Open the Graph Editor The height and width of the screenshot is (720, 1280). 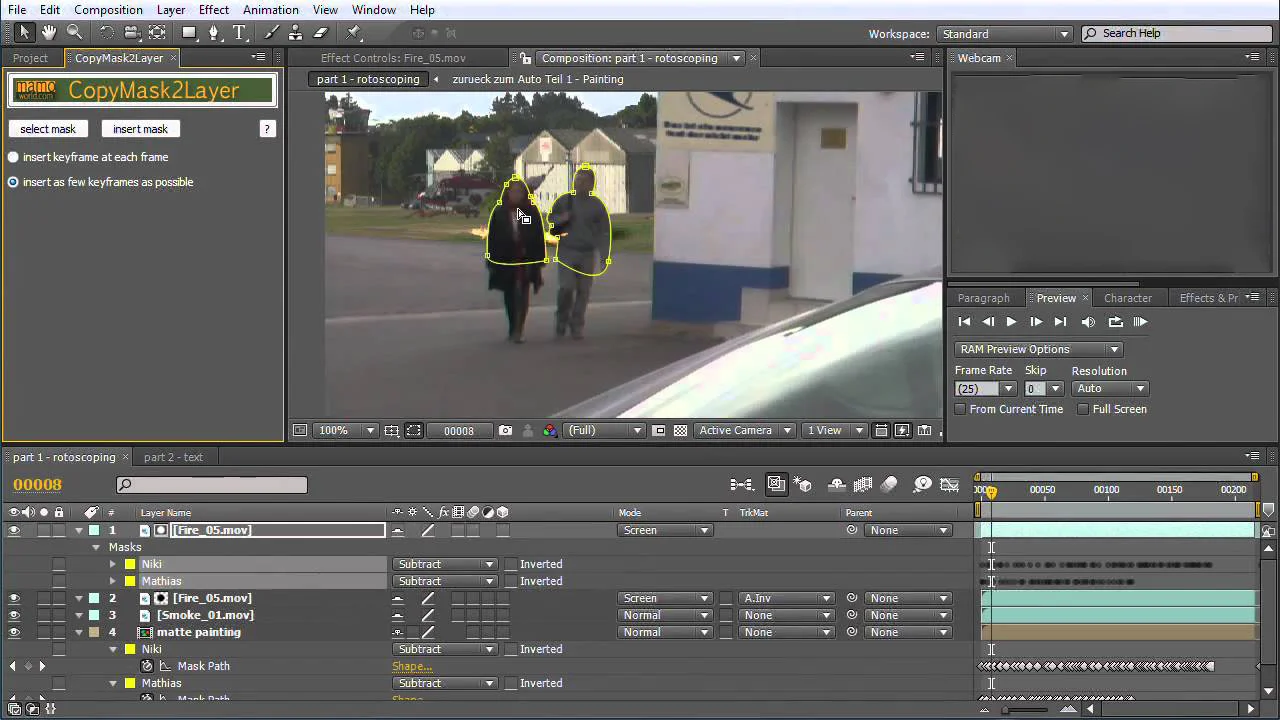949,485
